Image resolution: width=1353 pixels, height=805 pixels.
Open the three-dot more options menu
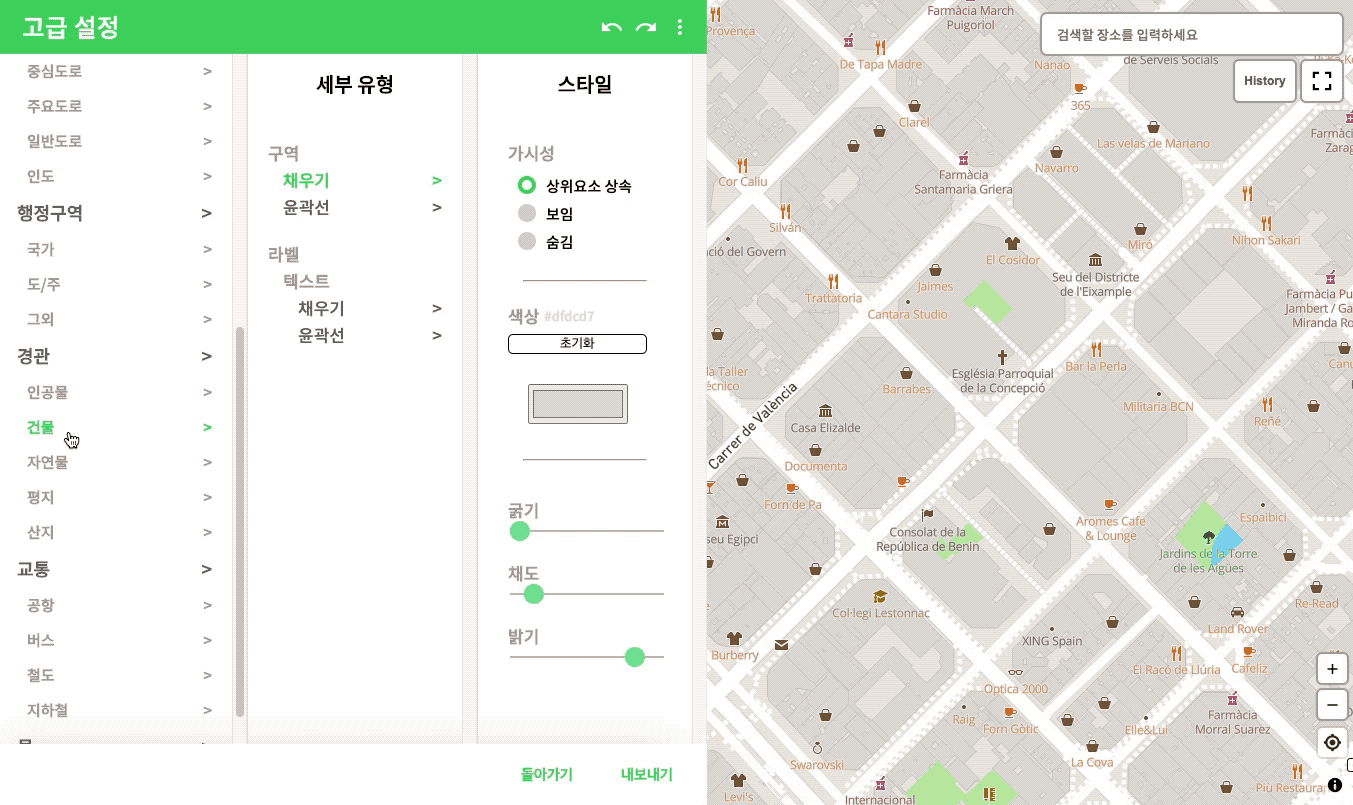tap(680, 27)
